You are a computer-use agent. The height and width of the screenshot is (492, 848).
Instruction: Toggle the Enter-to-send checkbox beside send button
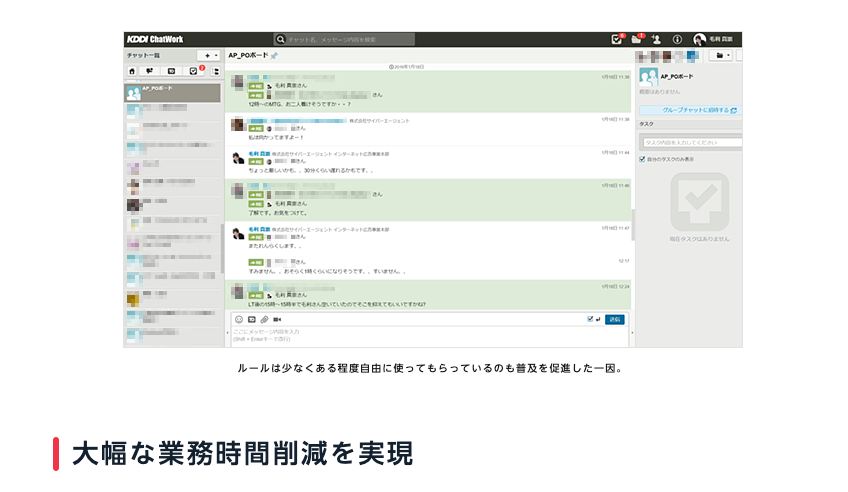(590, 319)
